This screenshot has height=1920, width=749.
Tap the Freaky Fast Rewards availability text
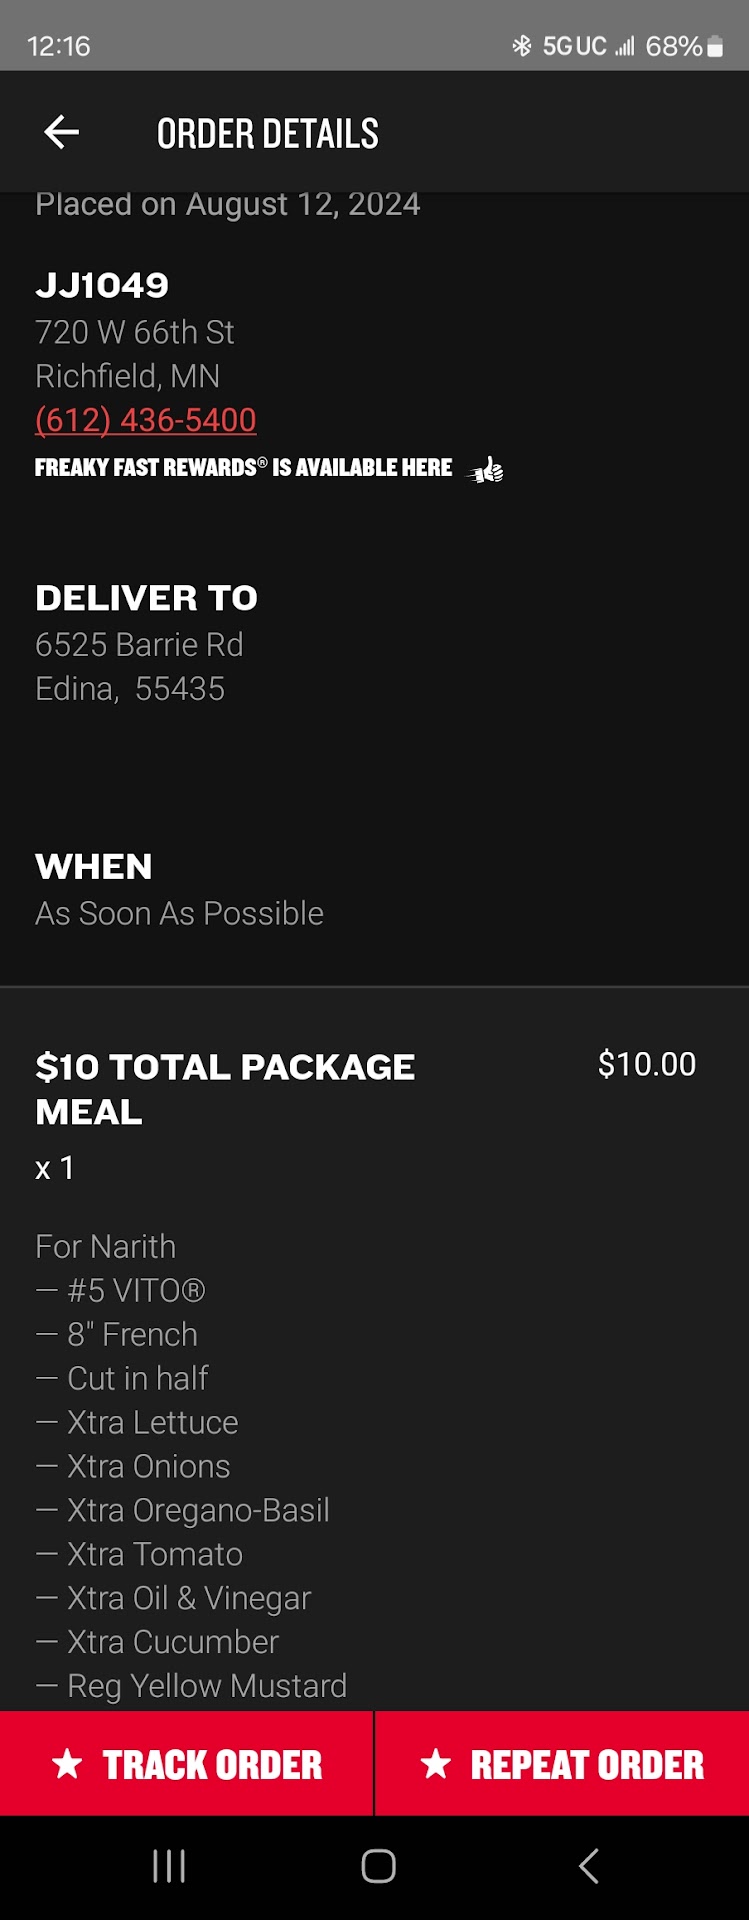coord(243,468)
